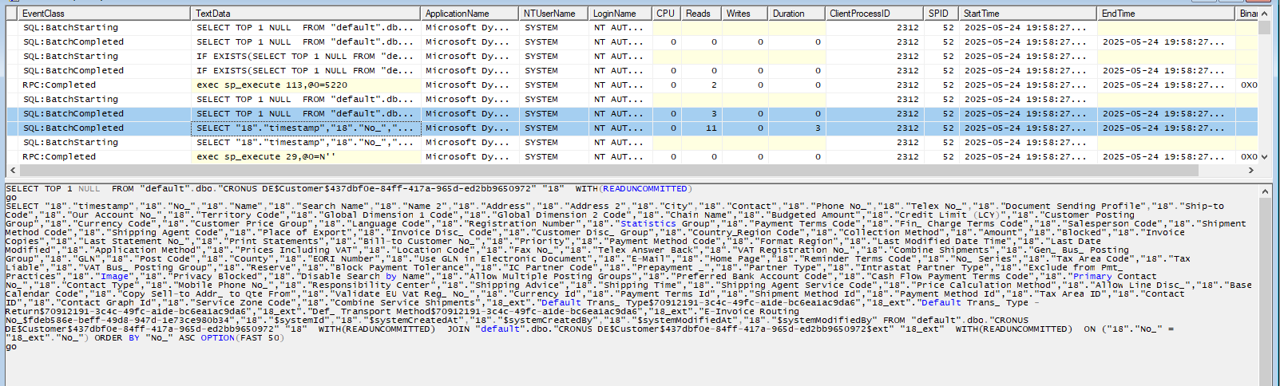Click the Reads value 11 cell

pos(703,128)
